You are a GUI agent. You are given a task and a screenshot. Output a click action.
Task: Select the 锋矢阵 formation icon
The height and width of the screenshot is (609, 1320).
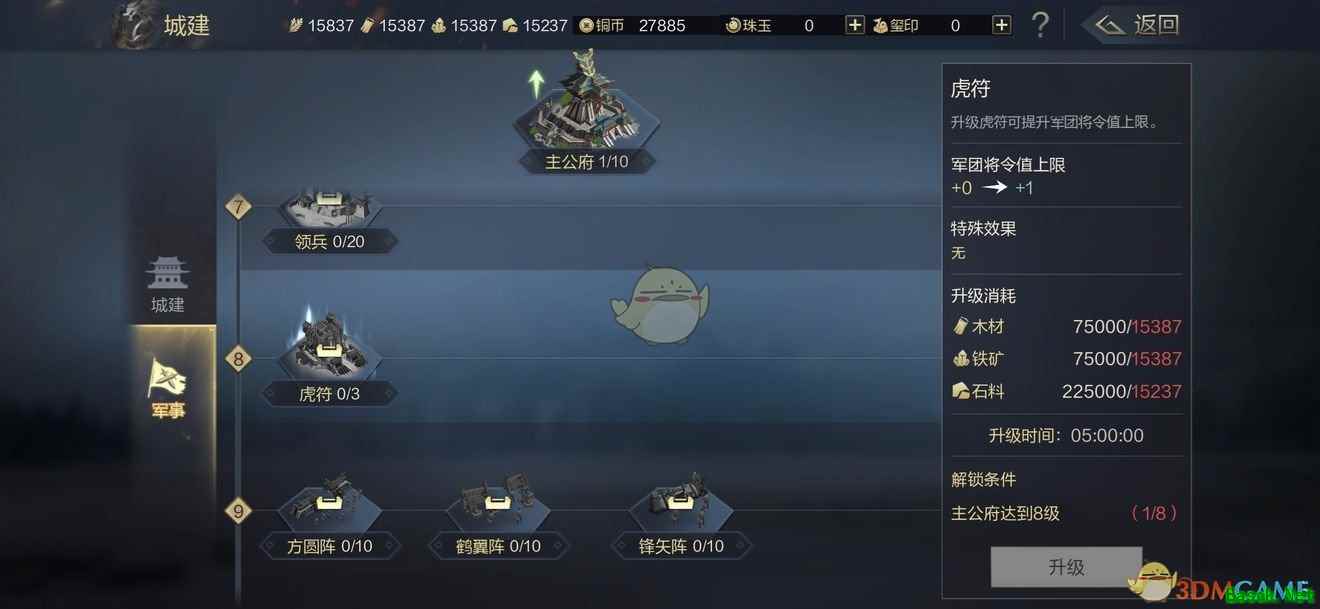click(x=681, y=503)
